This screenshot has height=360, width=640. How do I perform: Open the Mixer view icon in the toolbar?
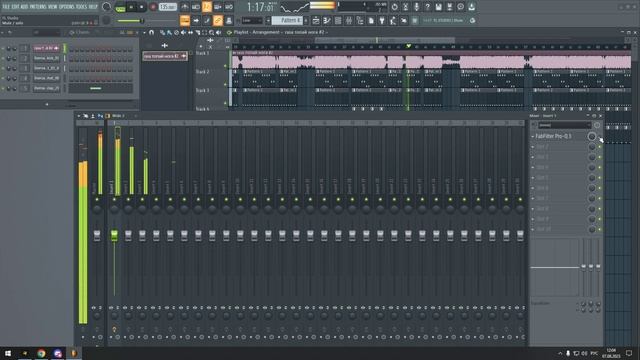coord(349,20)
